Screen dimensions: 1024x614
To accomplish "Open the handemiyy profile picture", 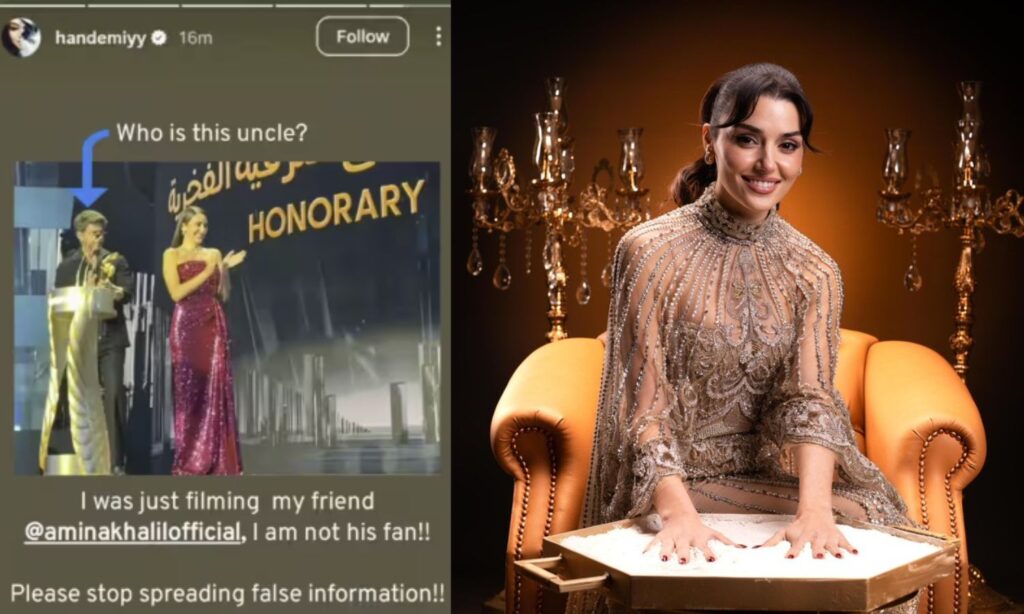I will click(21, 38).
